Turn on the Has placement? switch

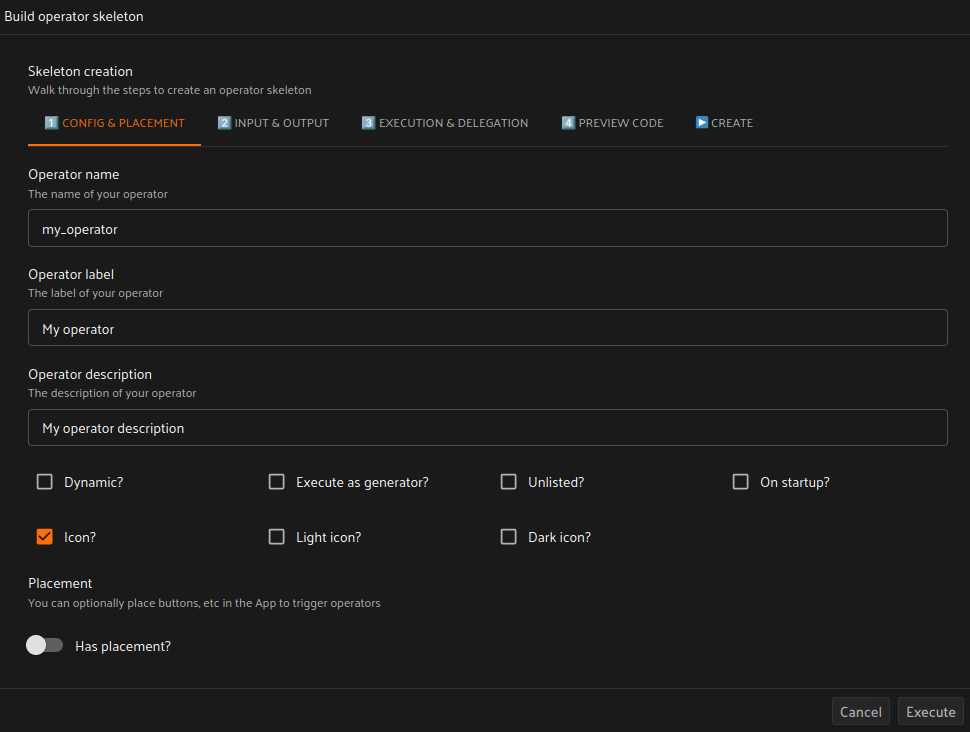(45, 646)
